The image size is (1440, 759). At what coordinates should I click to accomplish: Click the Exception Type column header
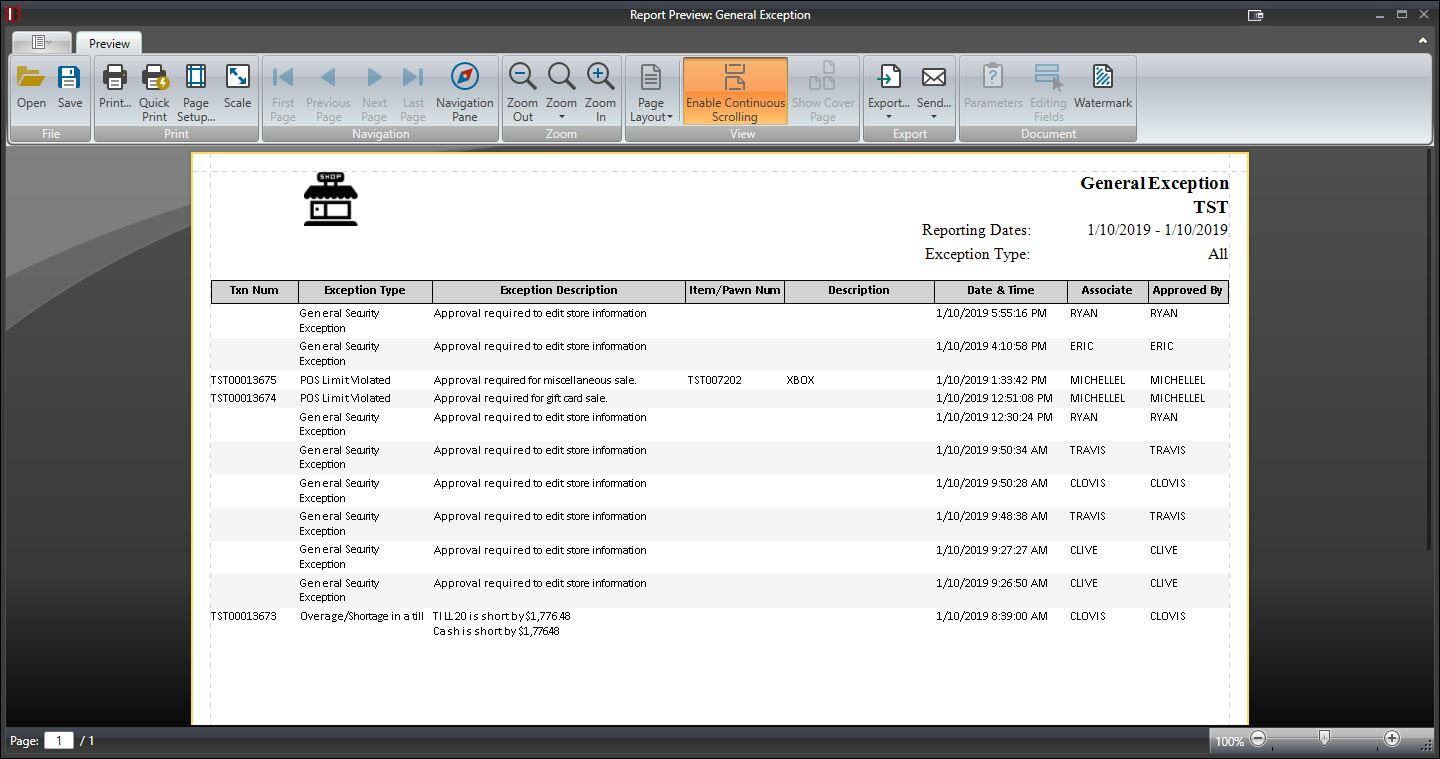coord(365,291)
